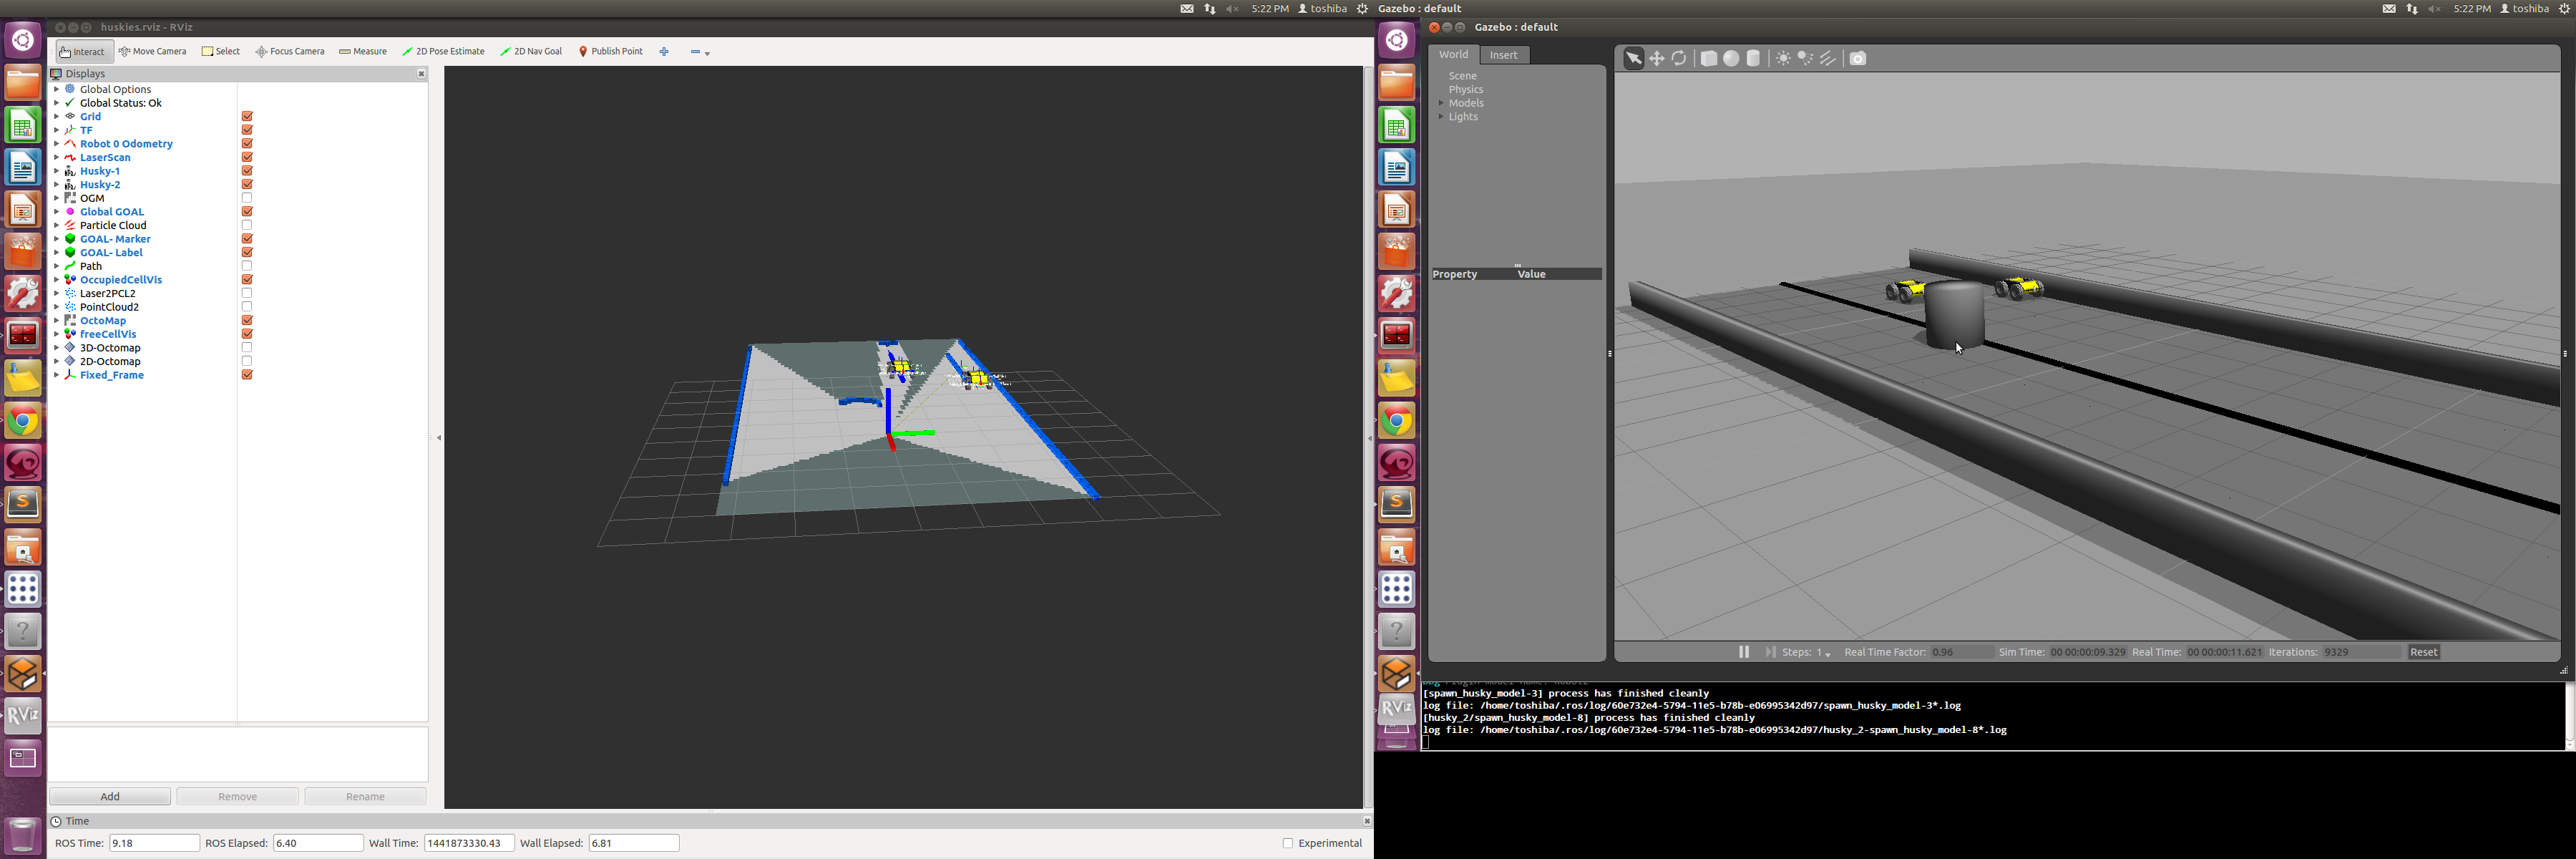Activate the Publish Point tool

pyautogui.click(x=611, y=51)
